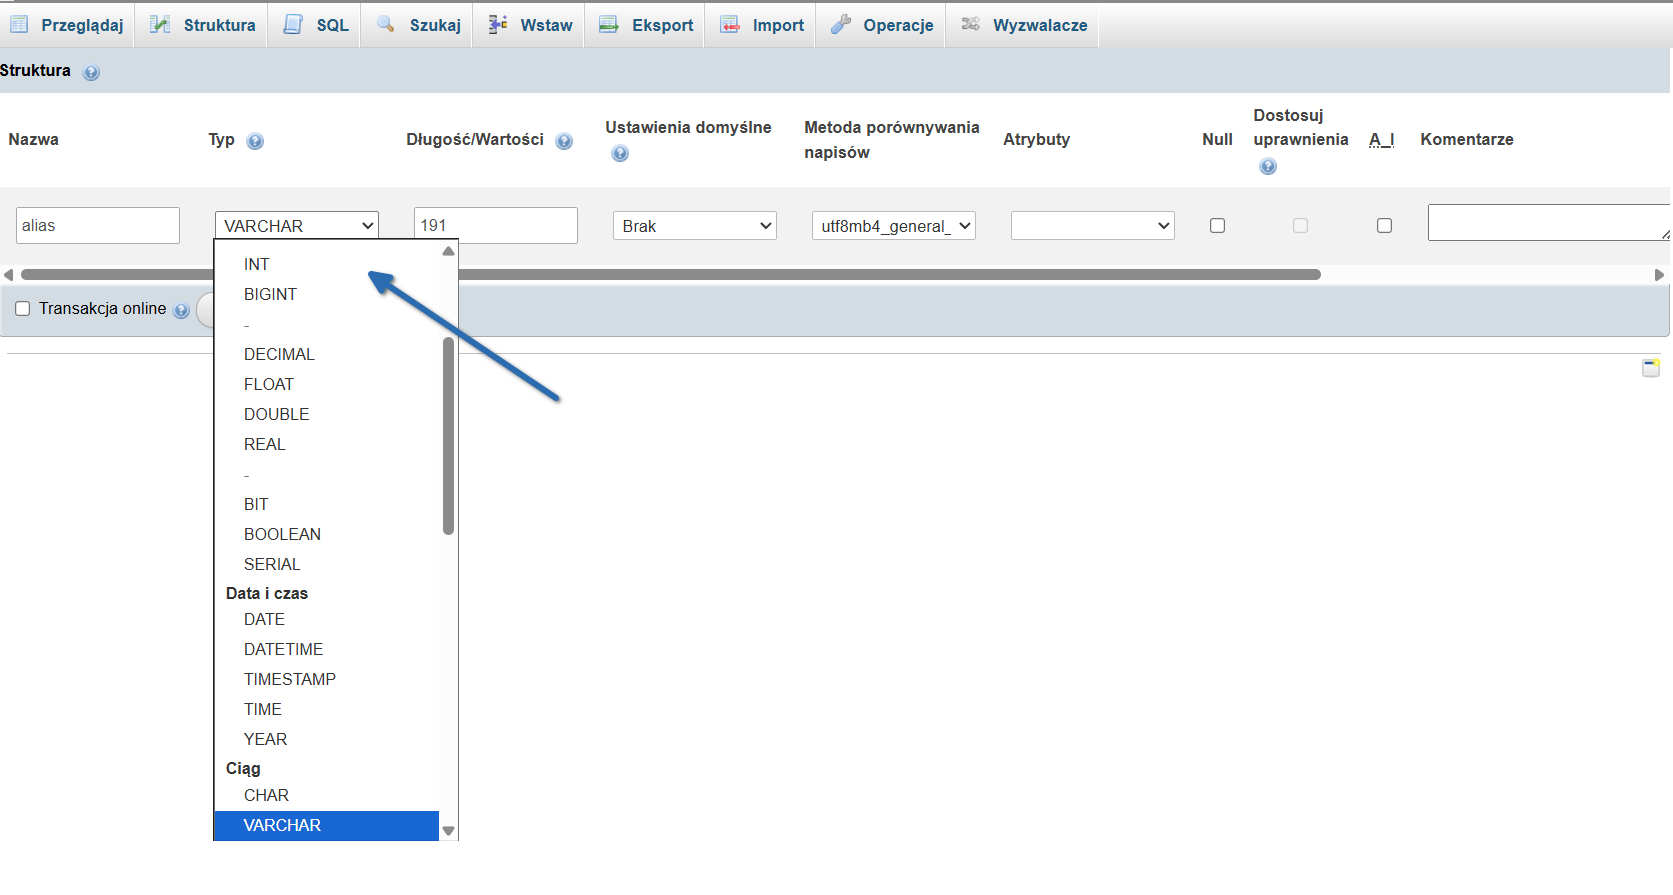Click left arrow of horizontal scrollbar
This screenshot has width=1673, height=895.
click(x=8, y=275)
